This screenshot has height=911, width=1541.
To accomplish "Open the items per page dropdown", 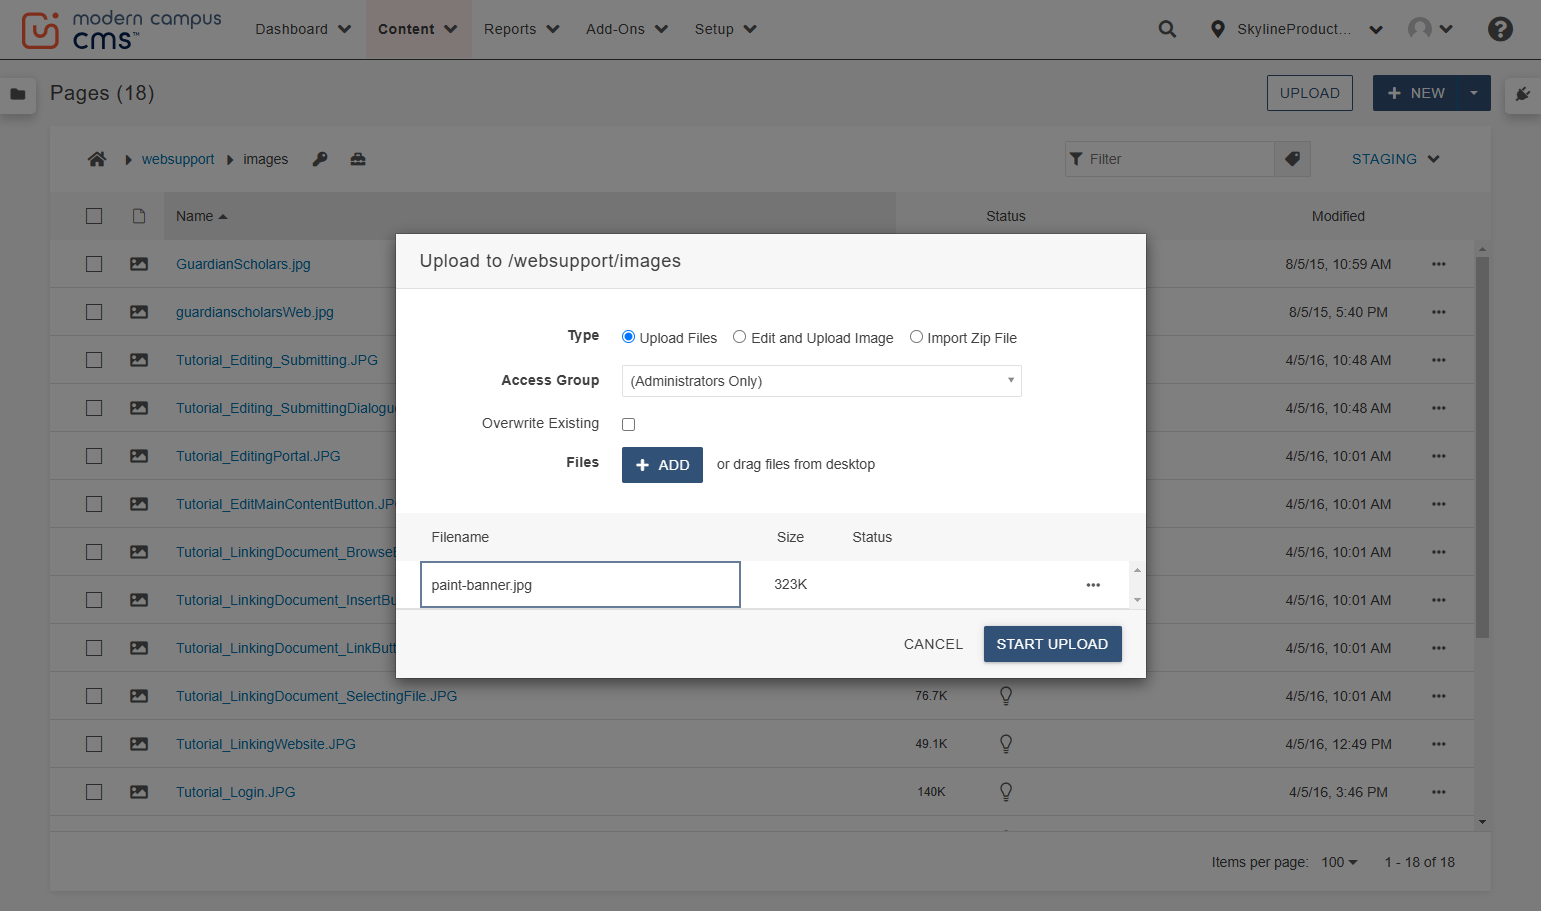I will tap(1340, 862).
